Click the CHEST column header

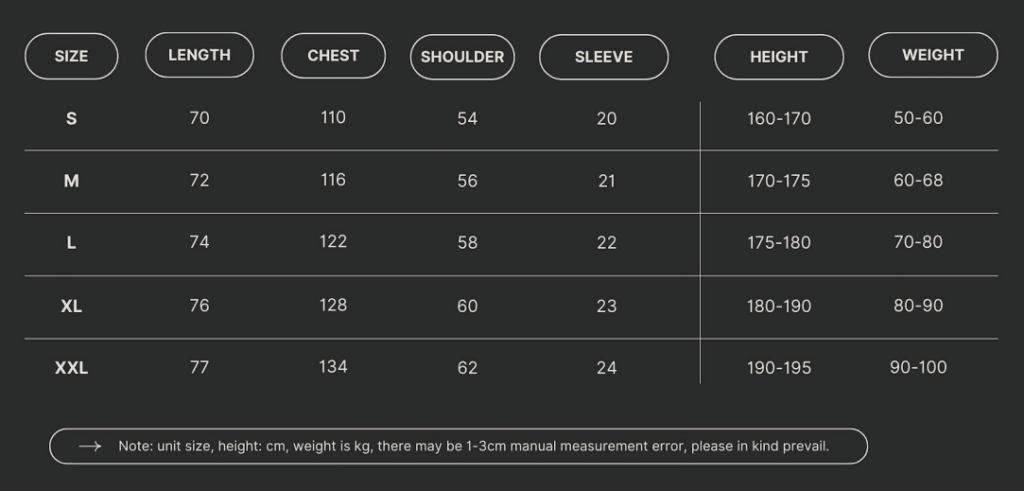coord(333,55)
